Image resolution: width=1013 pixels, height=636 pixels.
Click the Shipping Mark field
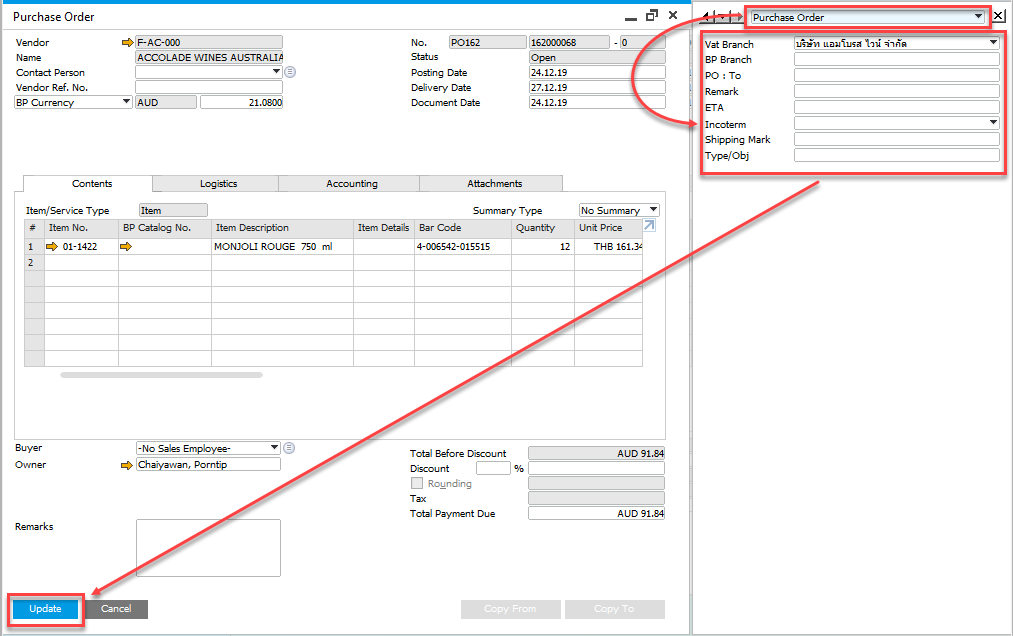(x=897, y=140)
